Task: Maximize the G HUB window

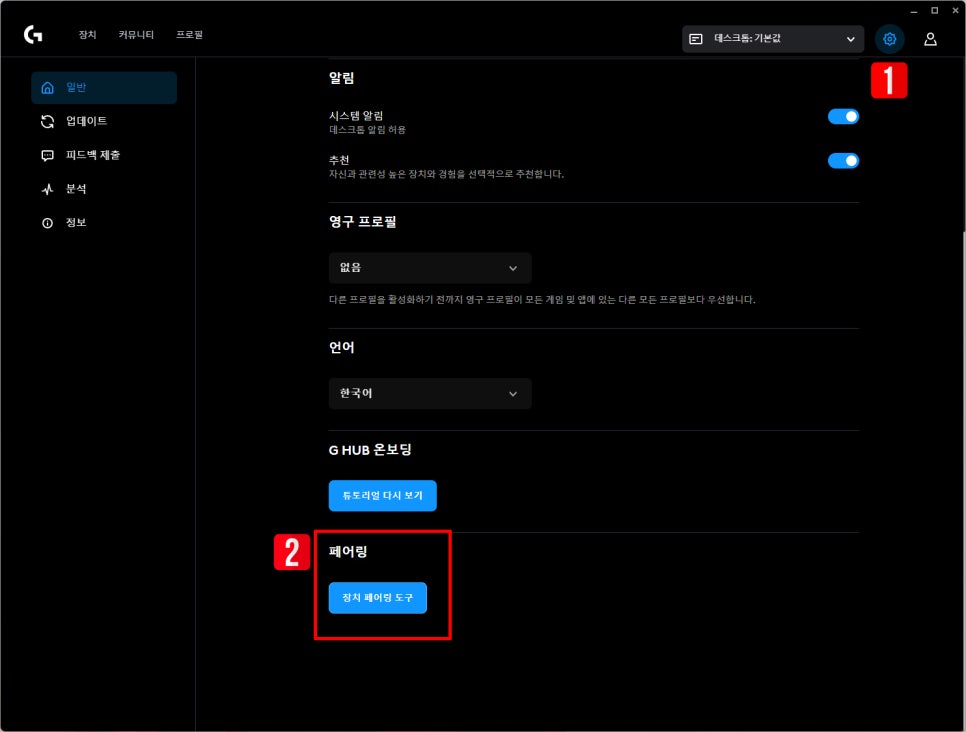Action: coord(934,10)
